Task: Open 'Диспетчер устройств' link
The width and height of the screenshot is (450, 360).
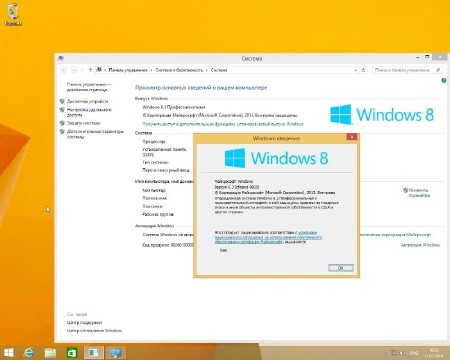Action: pyautogui.click(x=87, y=101)
